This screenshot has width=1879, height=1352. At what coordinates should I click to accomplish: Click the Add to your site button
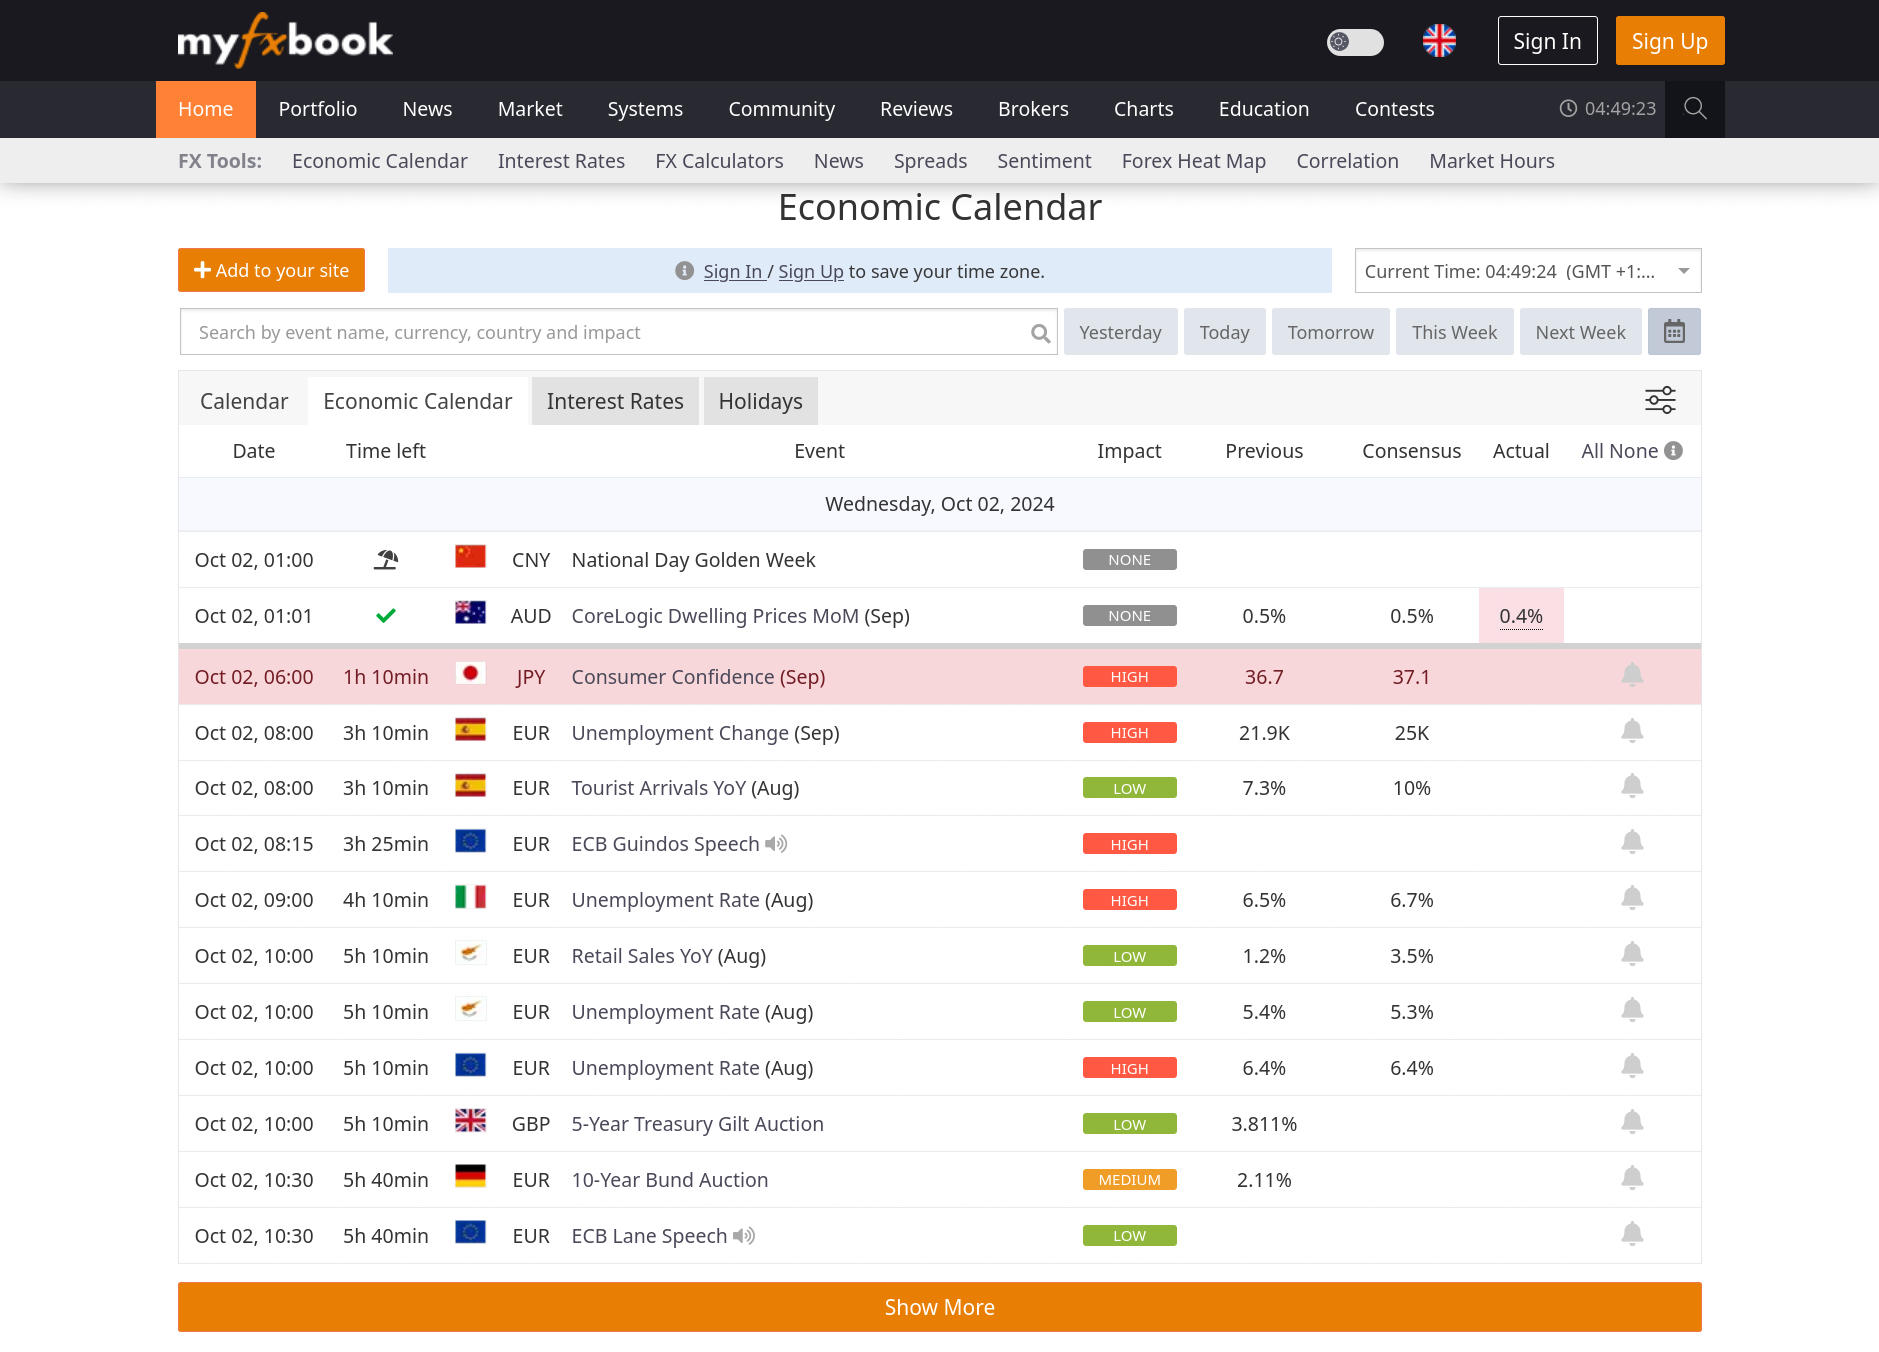pyautogui.click(x=271, y=270)
